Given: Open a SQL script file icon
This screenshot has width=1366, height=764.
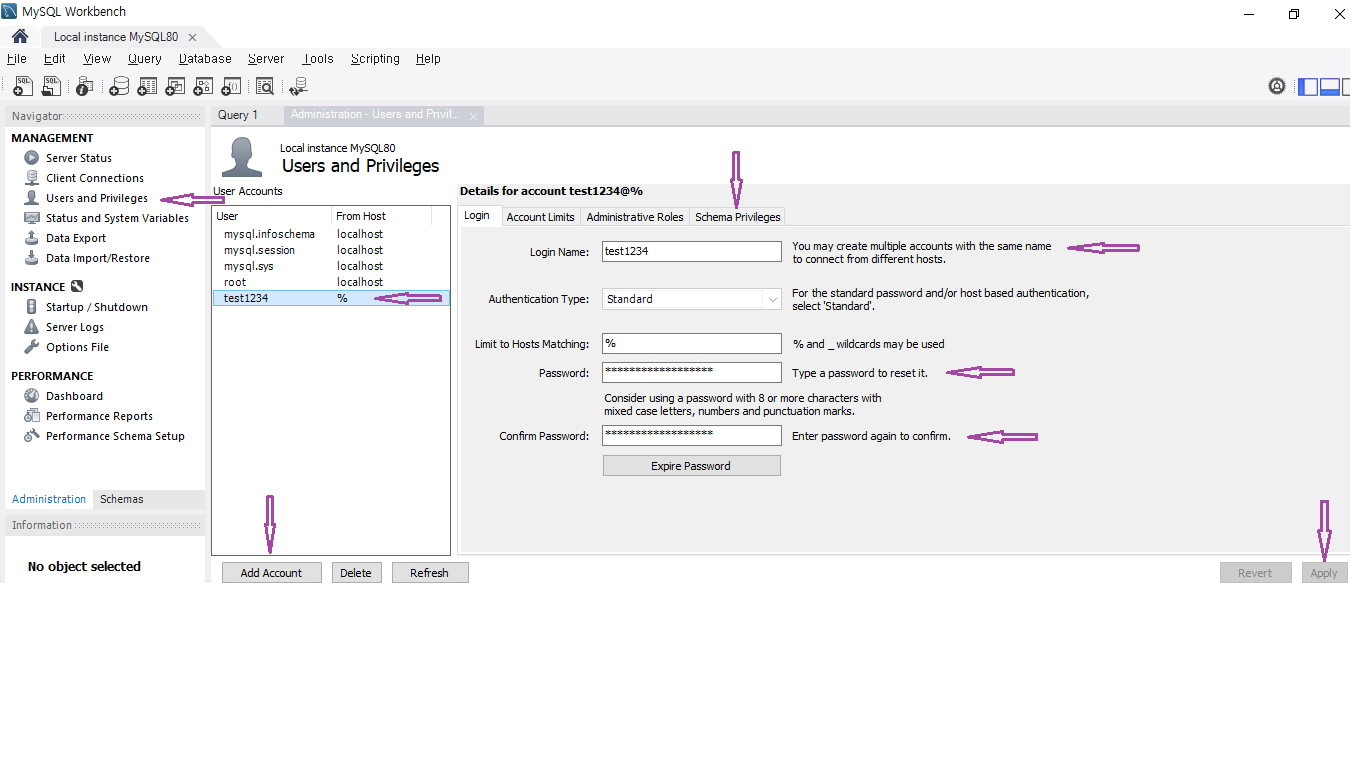Looking at the screenshot, I should [50, 87].
